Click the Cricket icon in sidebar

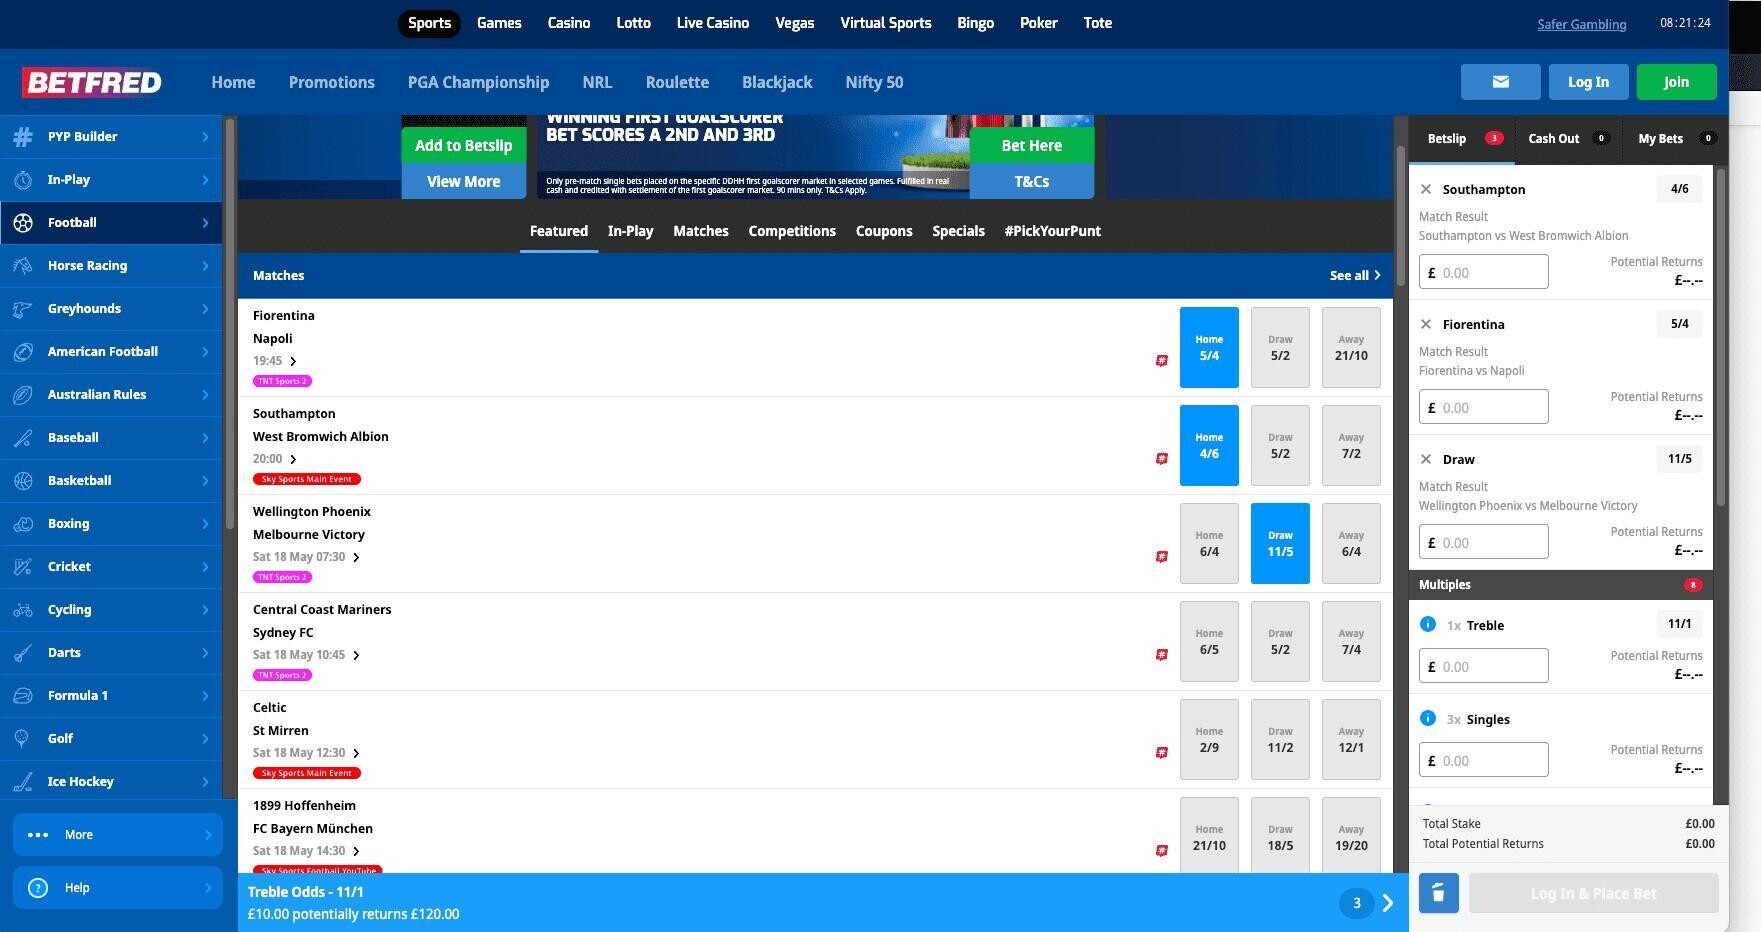tap(23, 567)
